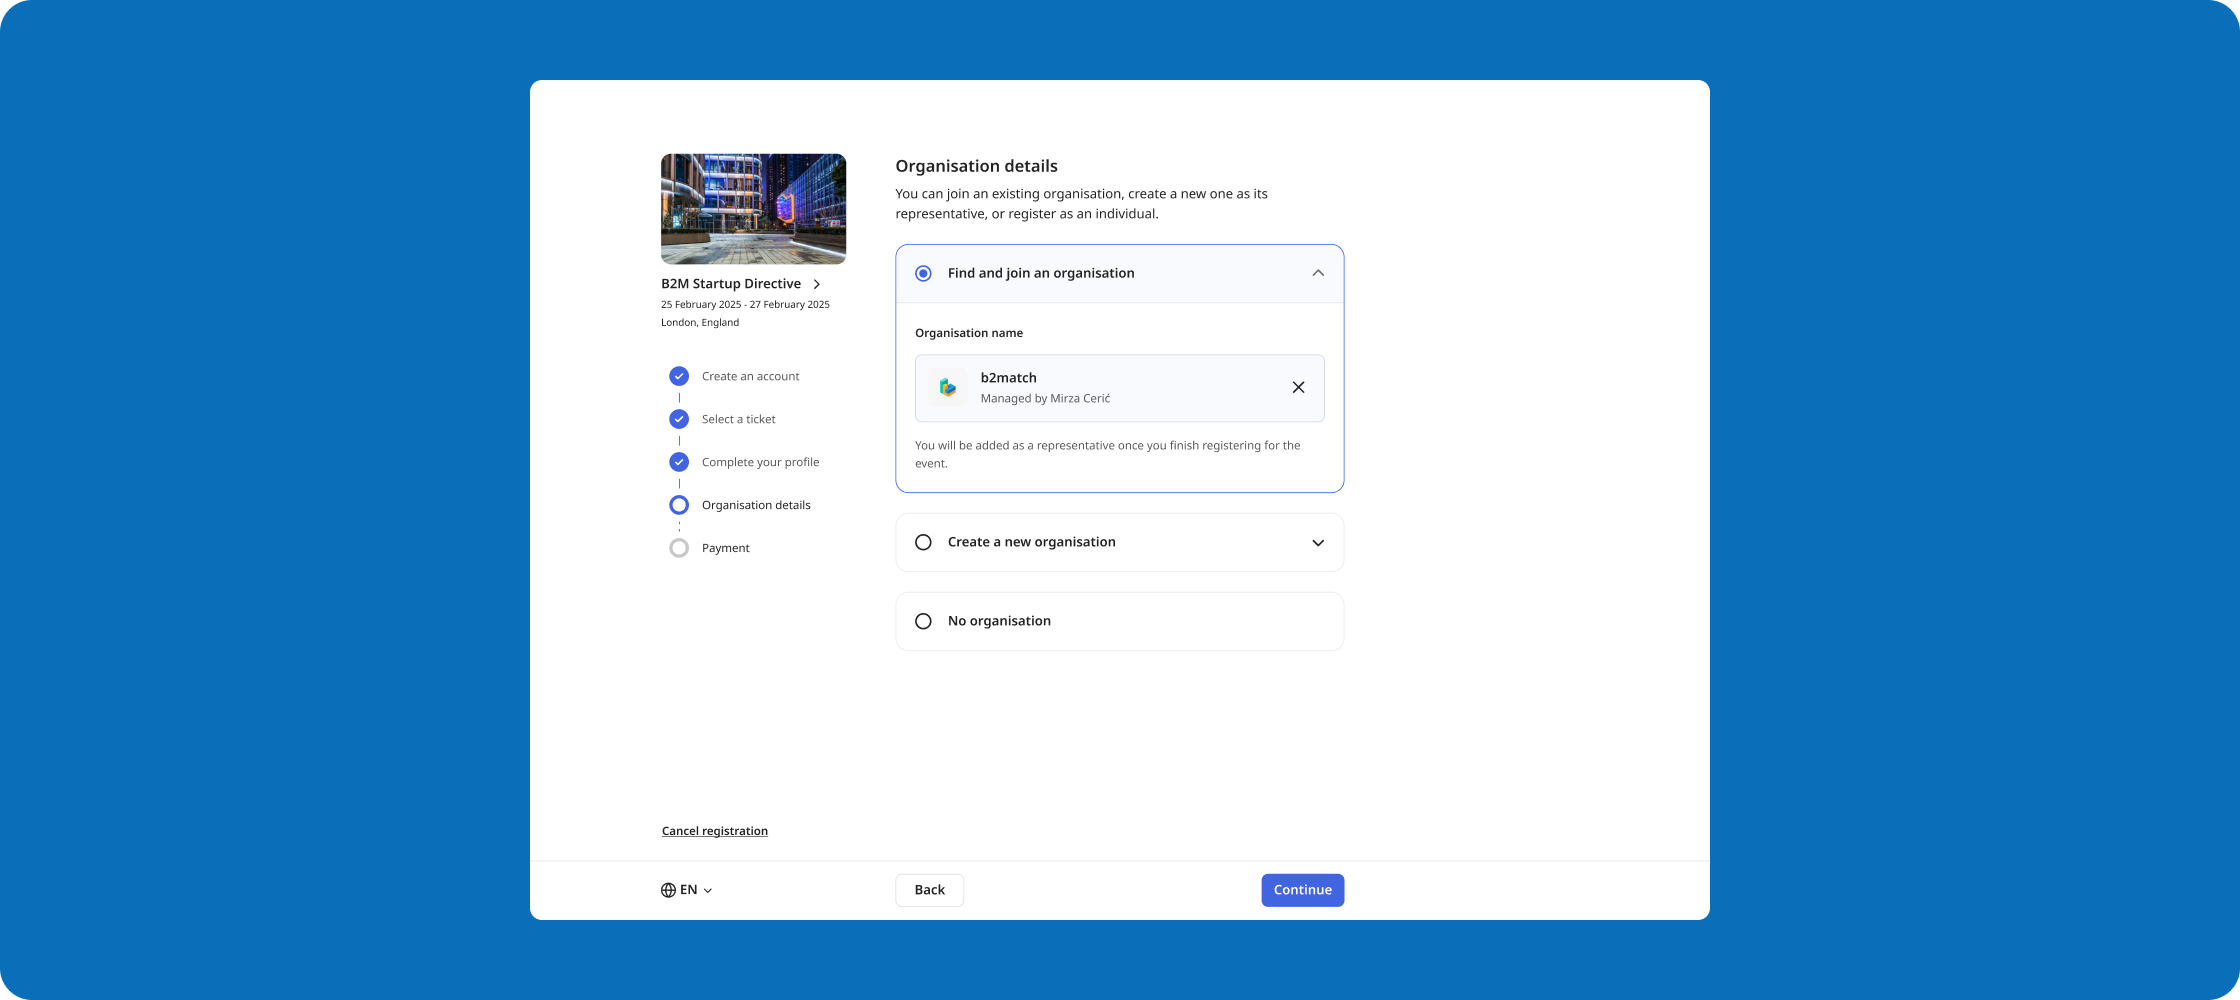Remove the selected b2match organisation

[1298, 388]
